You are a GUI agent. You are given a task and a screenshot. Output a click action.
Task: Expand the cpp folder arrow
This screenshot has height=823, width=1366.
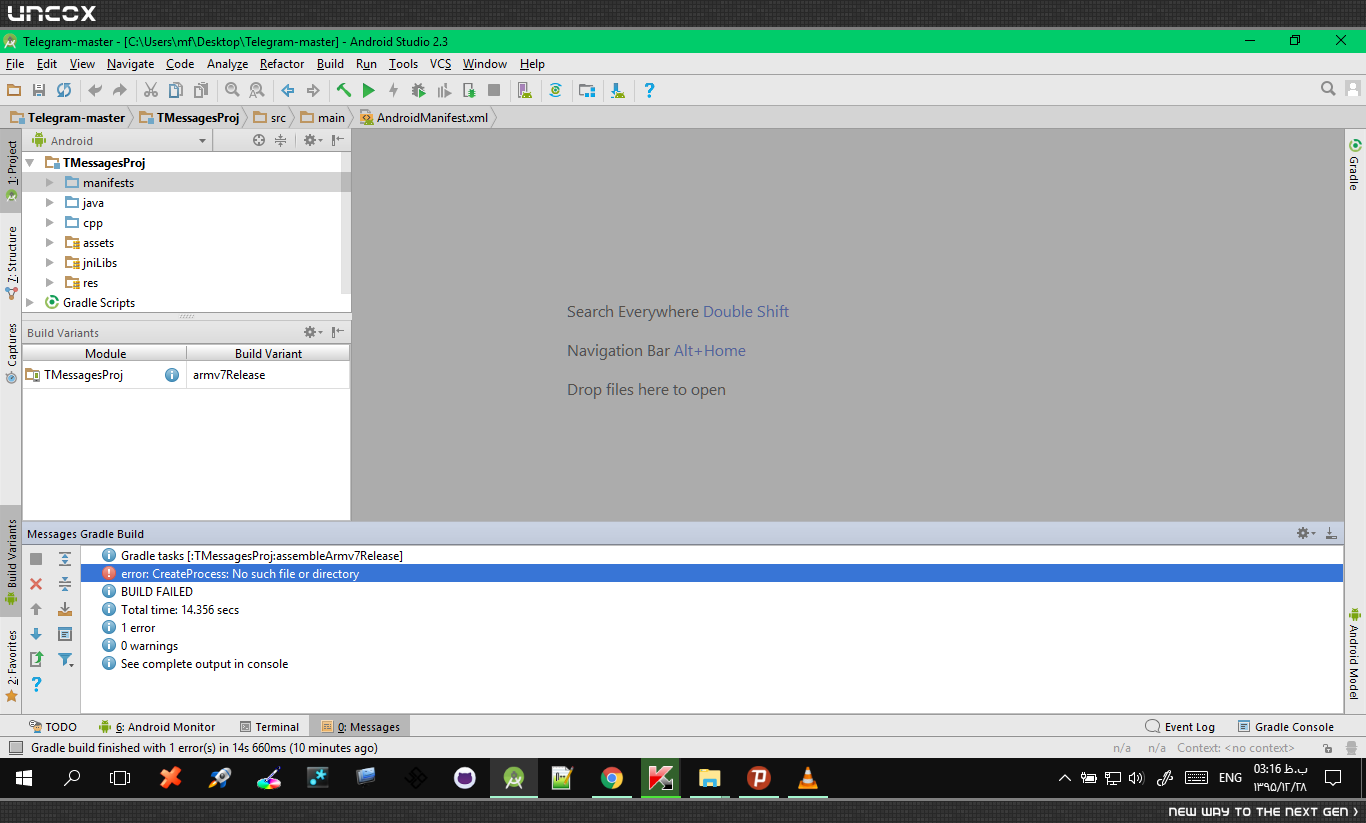pyautogui.click(x=50, y=223)
